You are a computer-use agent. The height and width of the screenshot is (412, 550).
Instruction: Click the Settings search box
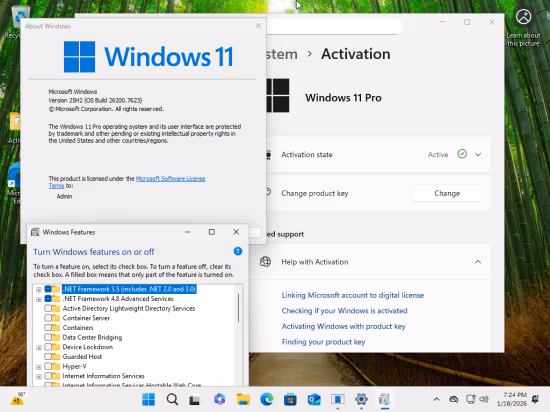pos(334,26)
